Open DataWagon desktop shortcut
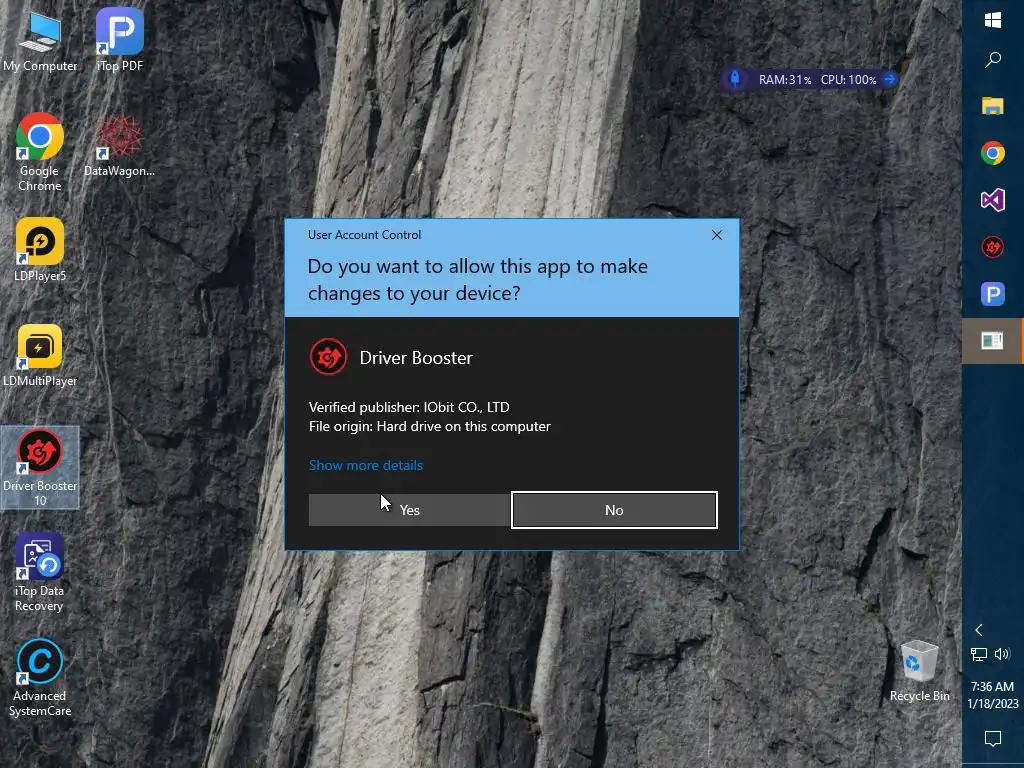This screenshot has width=1024, height=768. 120,146
